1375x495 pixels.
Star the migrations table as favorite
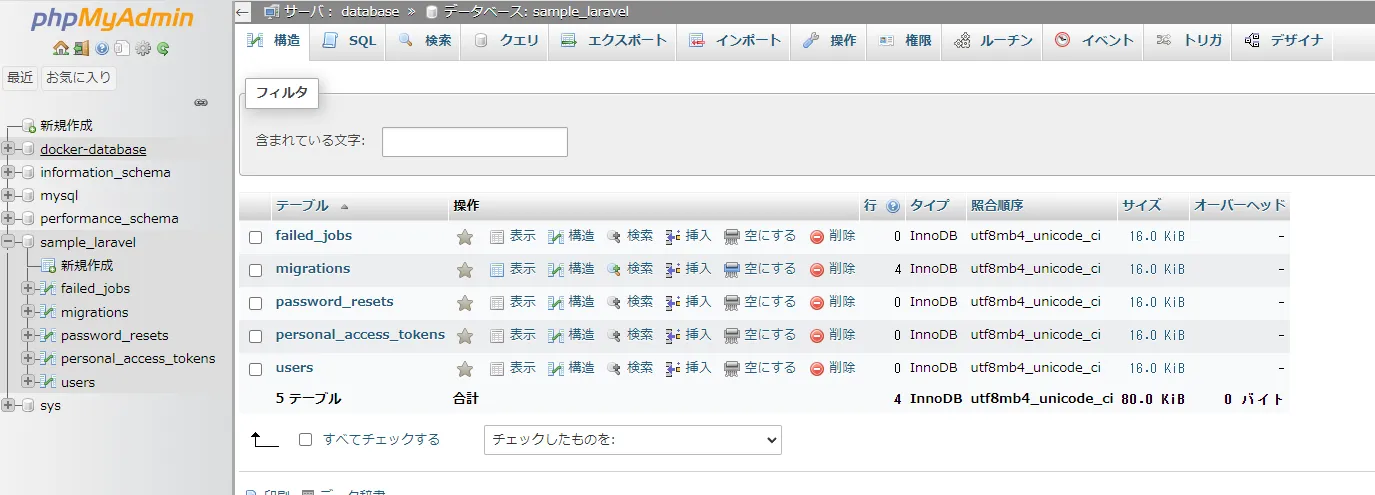tap(465, 270)
